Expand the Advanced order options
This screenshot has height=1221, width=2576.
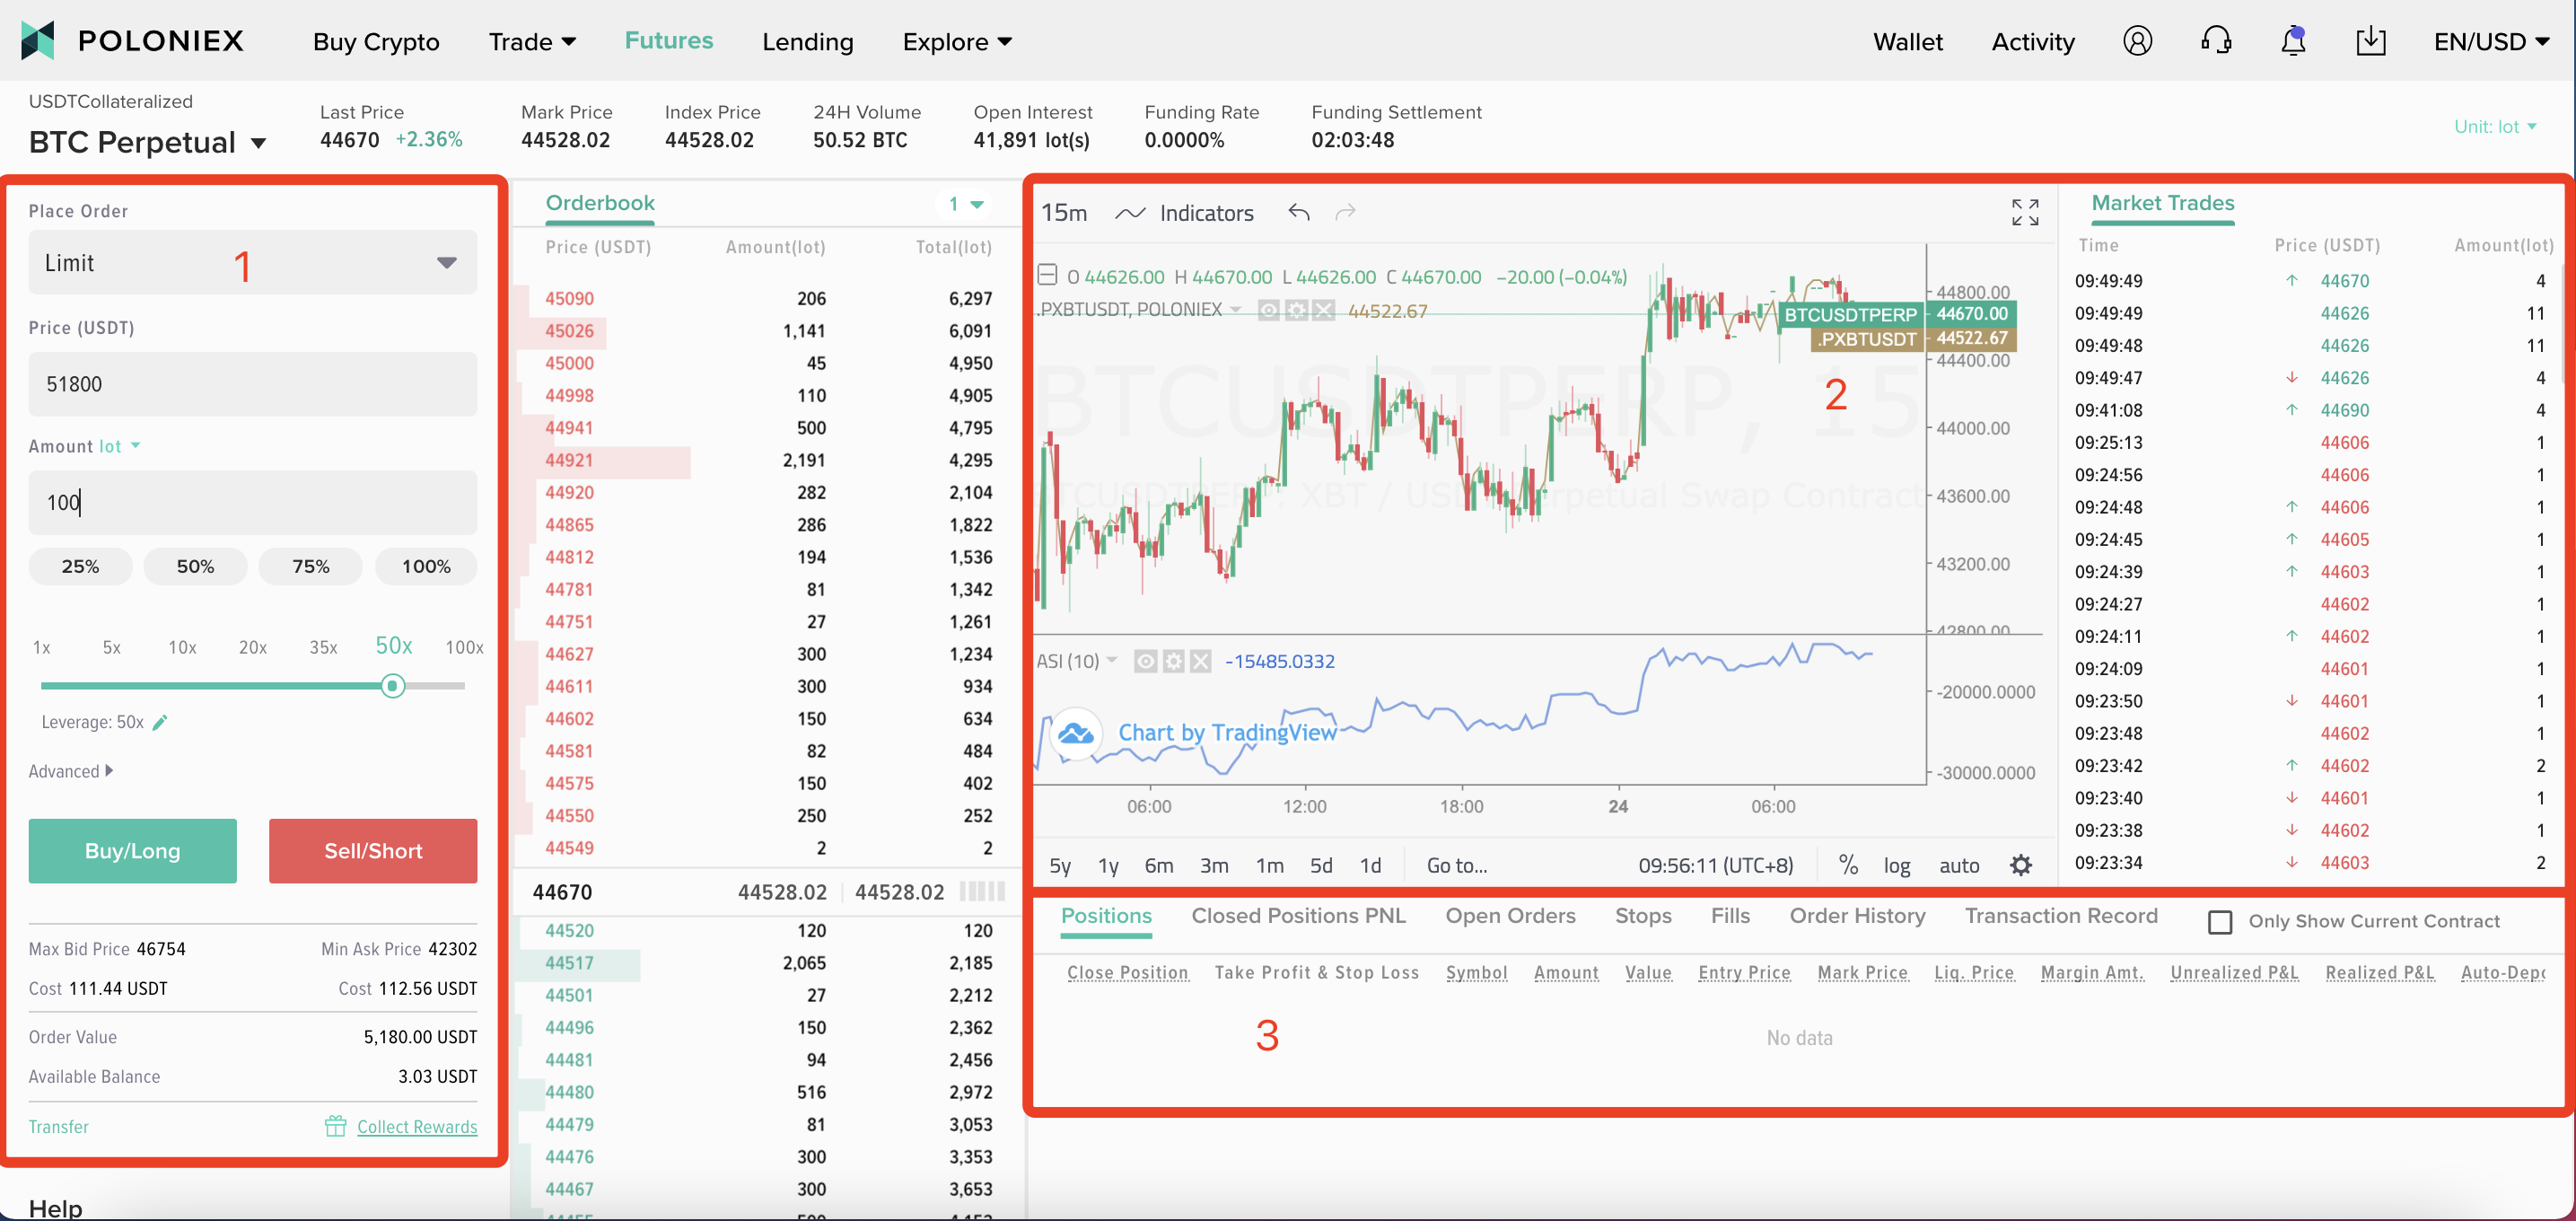pyautogui.click(x=70, y=771)
